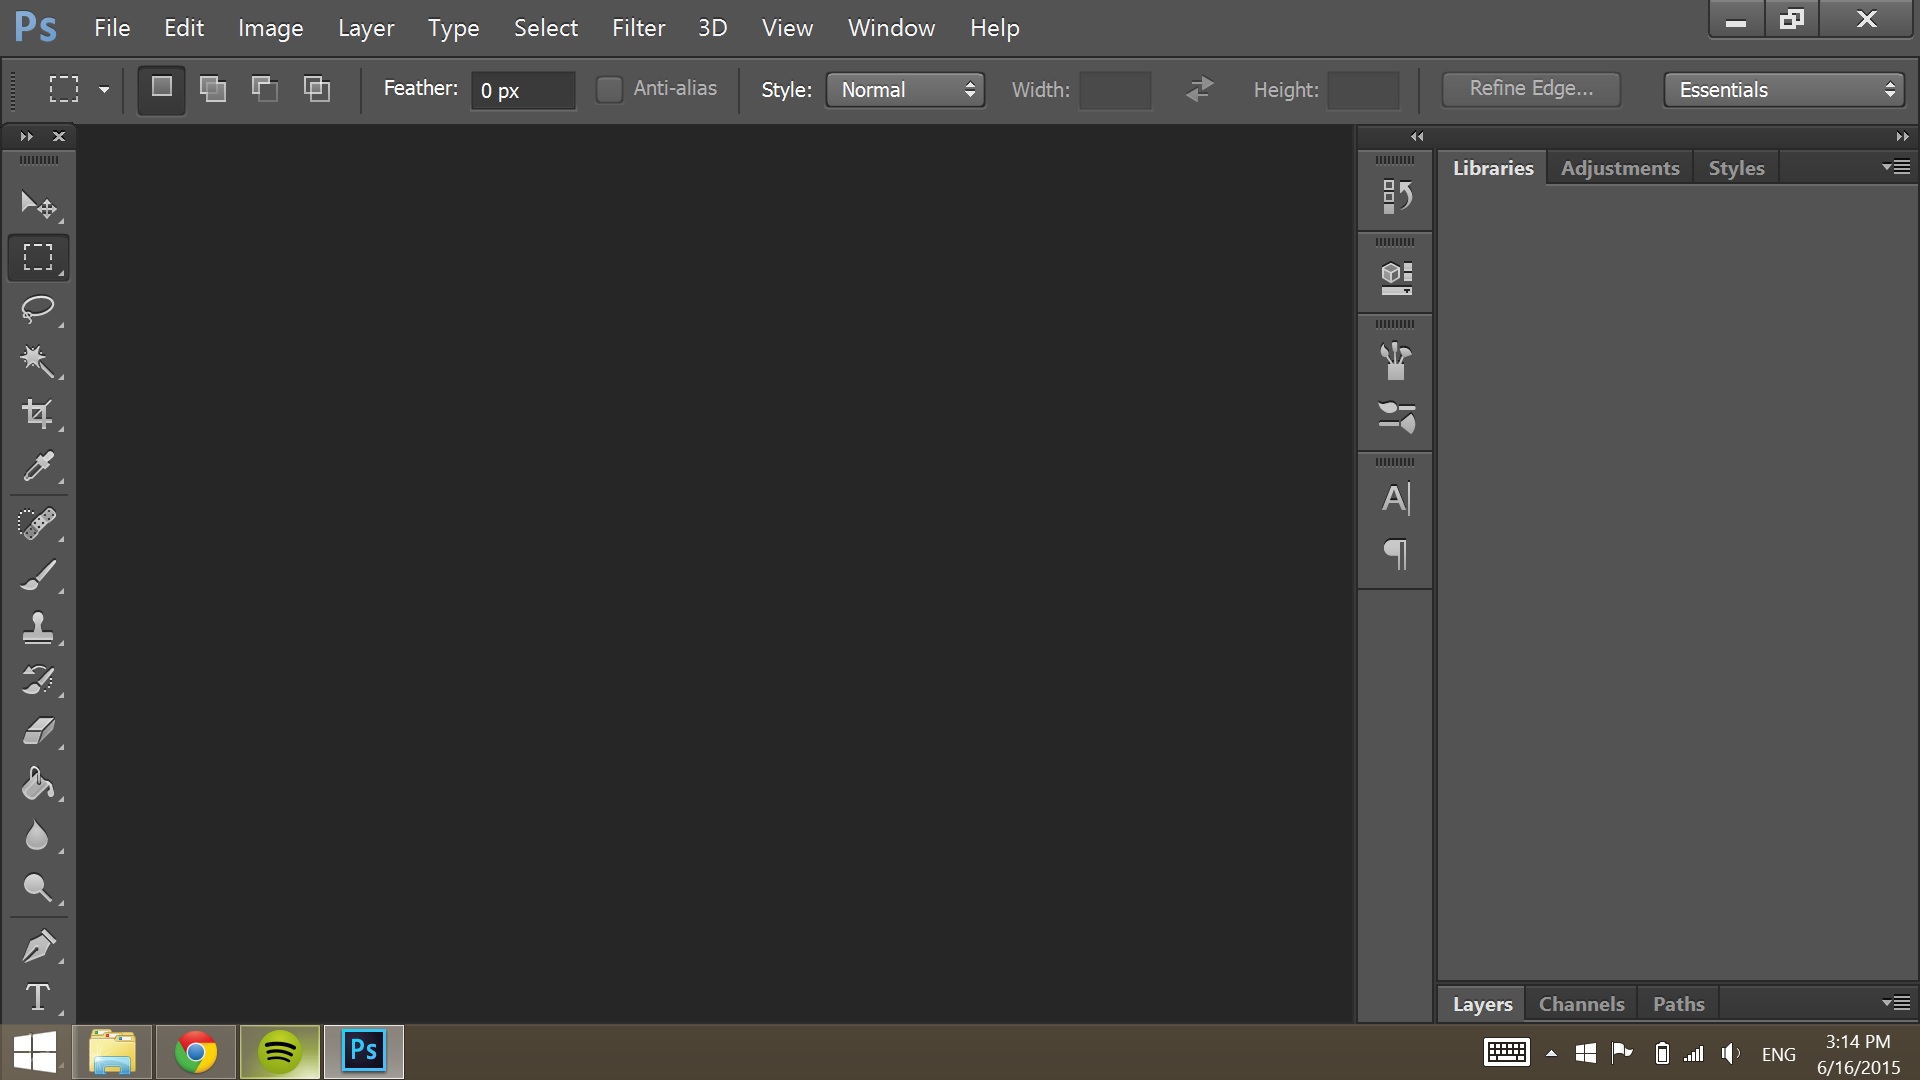Select the Dodge tool
Image resolution: width=1920 pixels, height=1080 pixels.
click(x=37, y=889)
